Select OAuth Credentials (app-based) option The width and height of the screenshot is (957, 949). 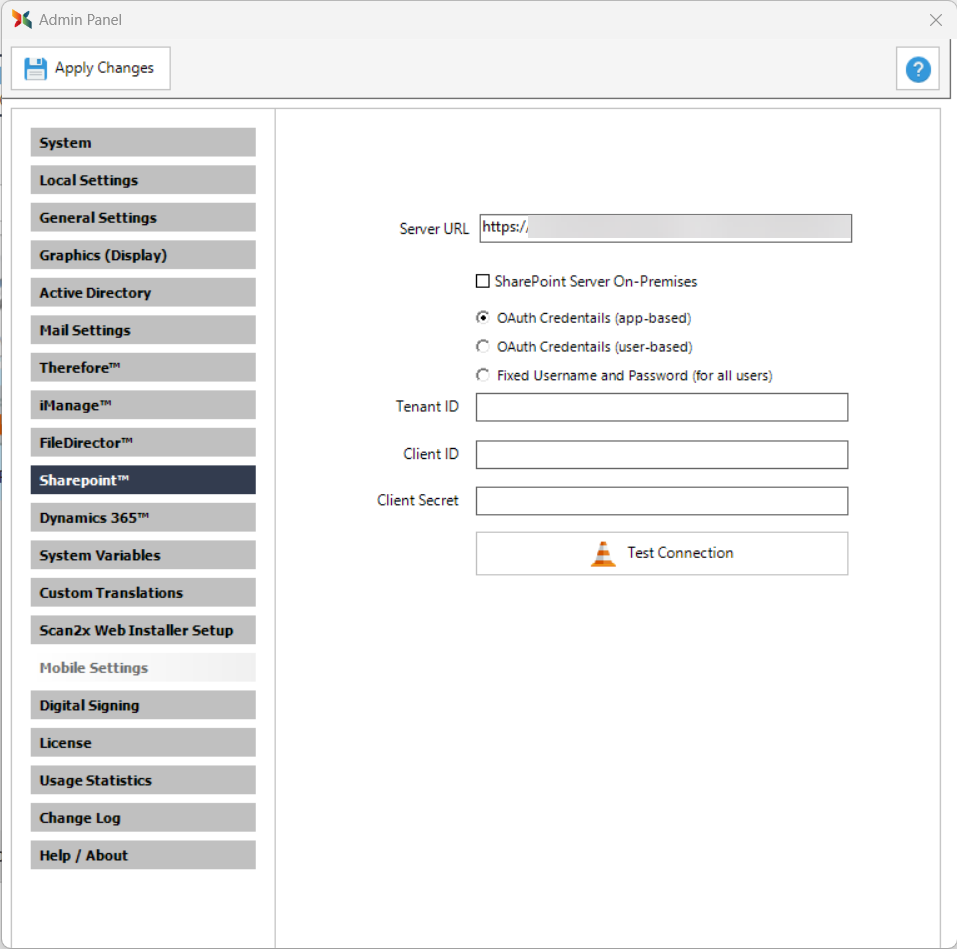coord(483,318)
